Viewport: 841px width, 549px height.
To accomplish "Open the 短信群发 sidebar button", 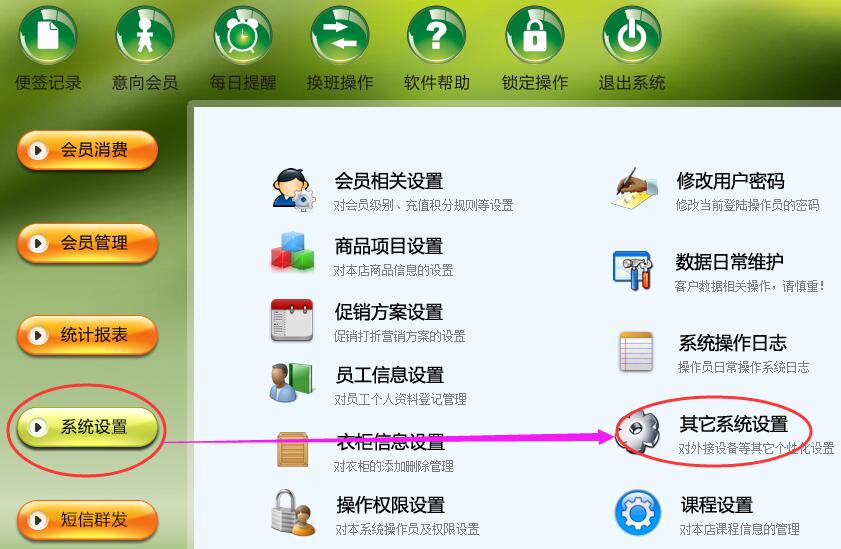I will click(x=87, y=520).
